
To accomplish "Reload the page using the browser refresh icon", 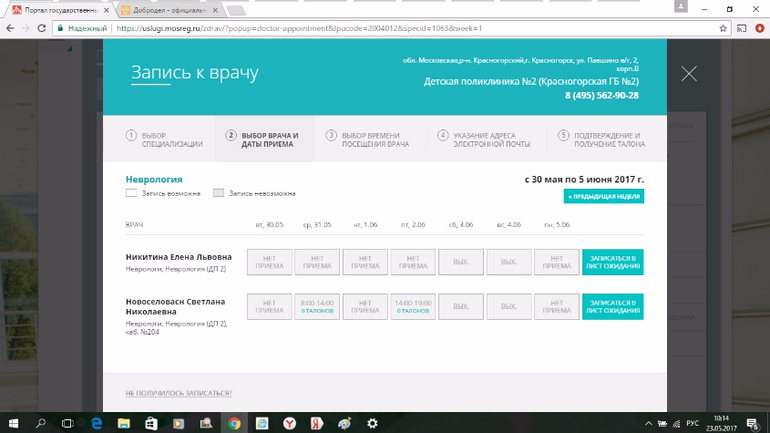I will coord(41,28).
